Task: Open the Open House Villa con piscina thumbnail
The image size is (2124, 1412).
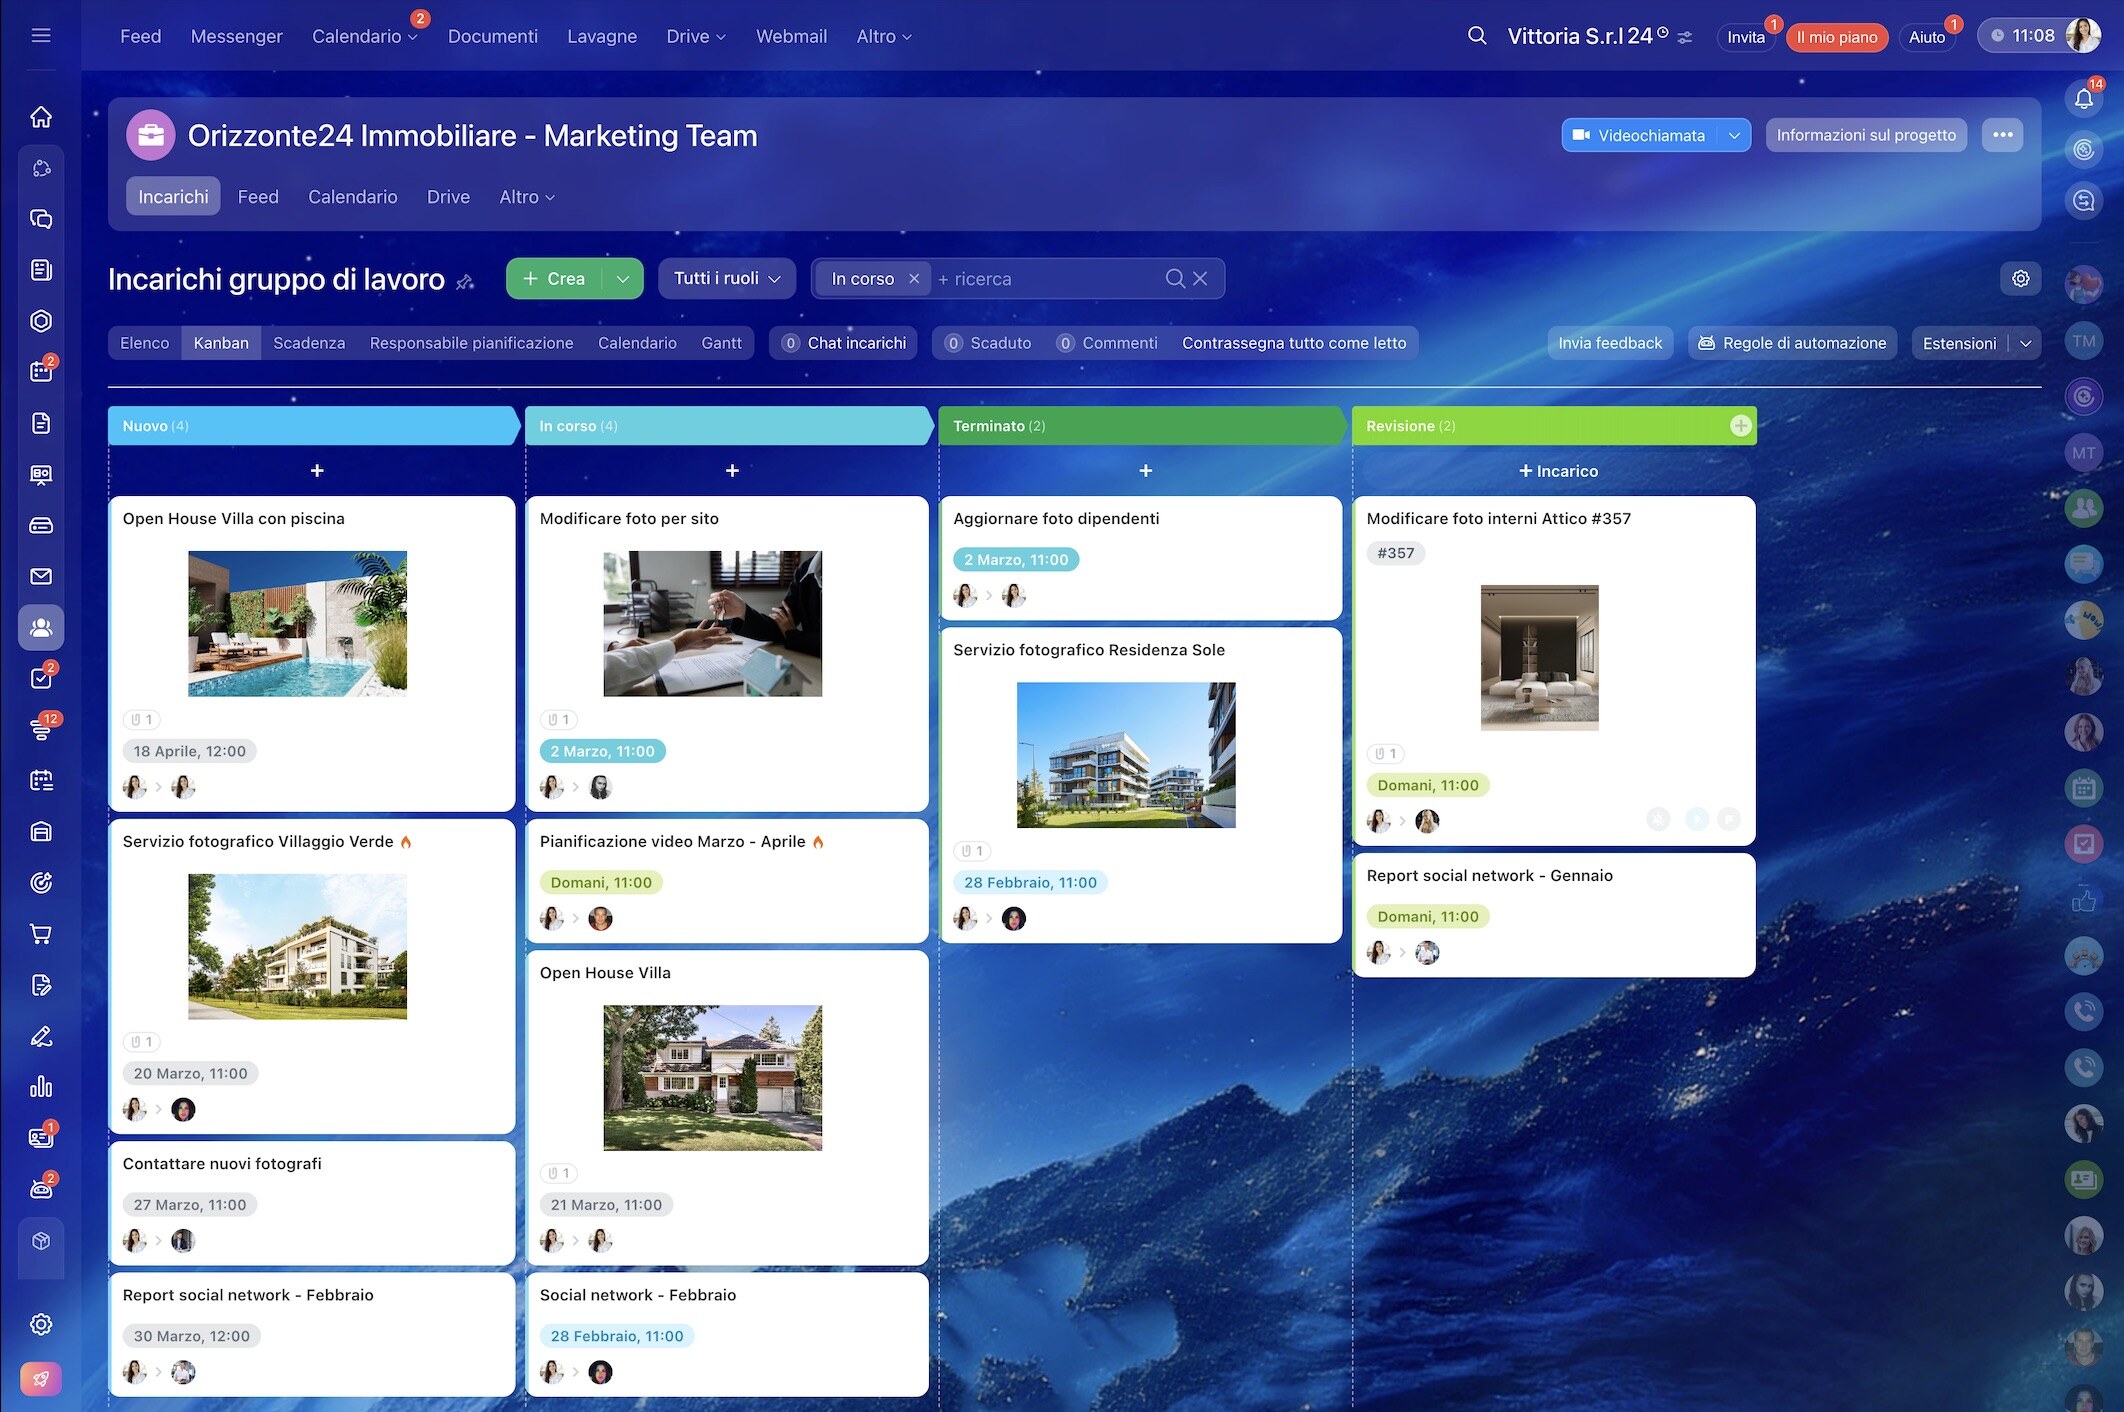Action: (x=297, y=624)
